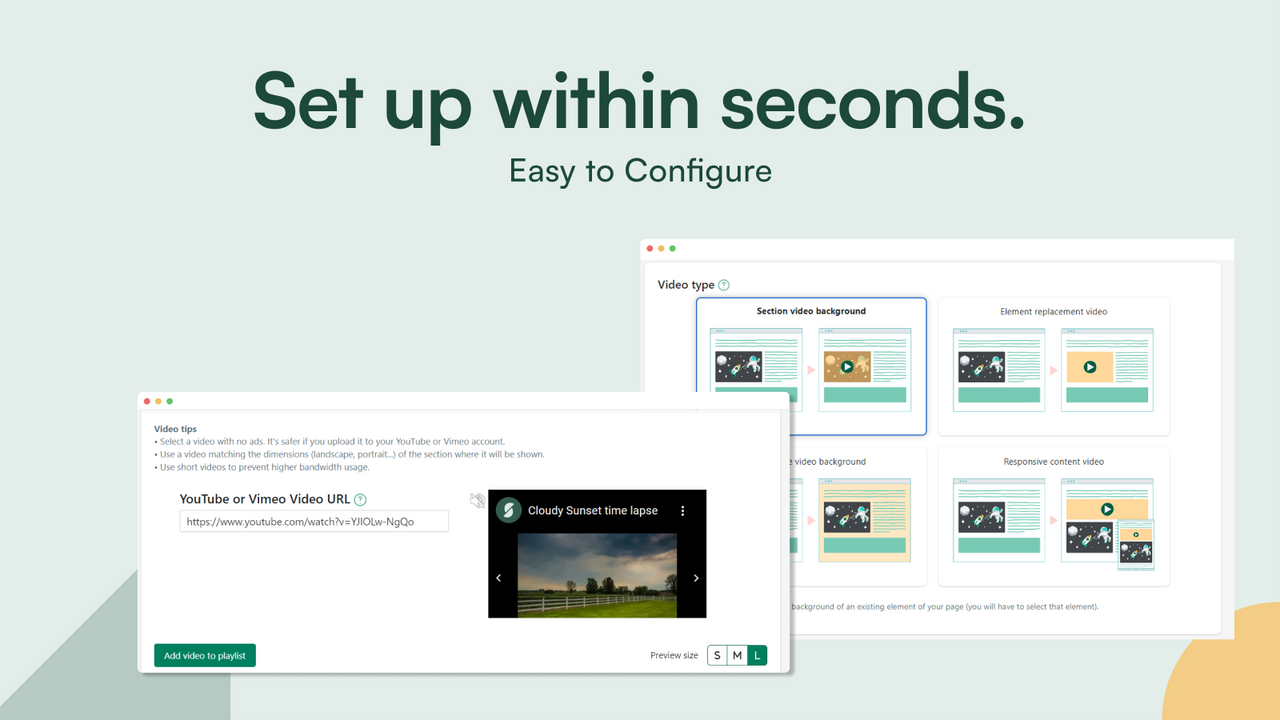The height and width of the screenshot is (720, 1280).
Task: Go to next video using right arrow
Action: [696, 578]
